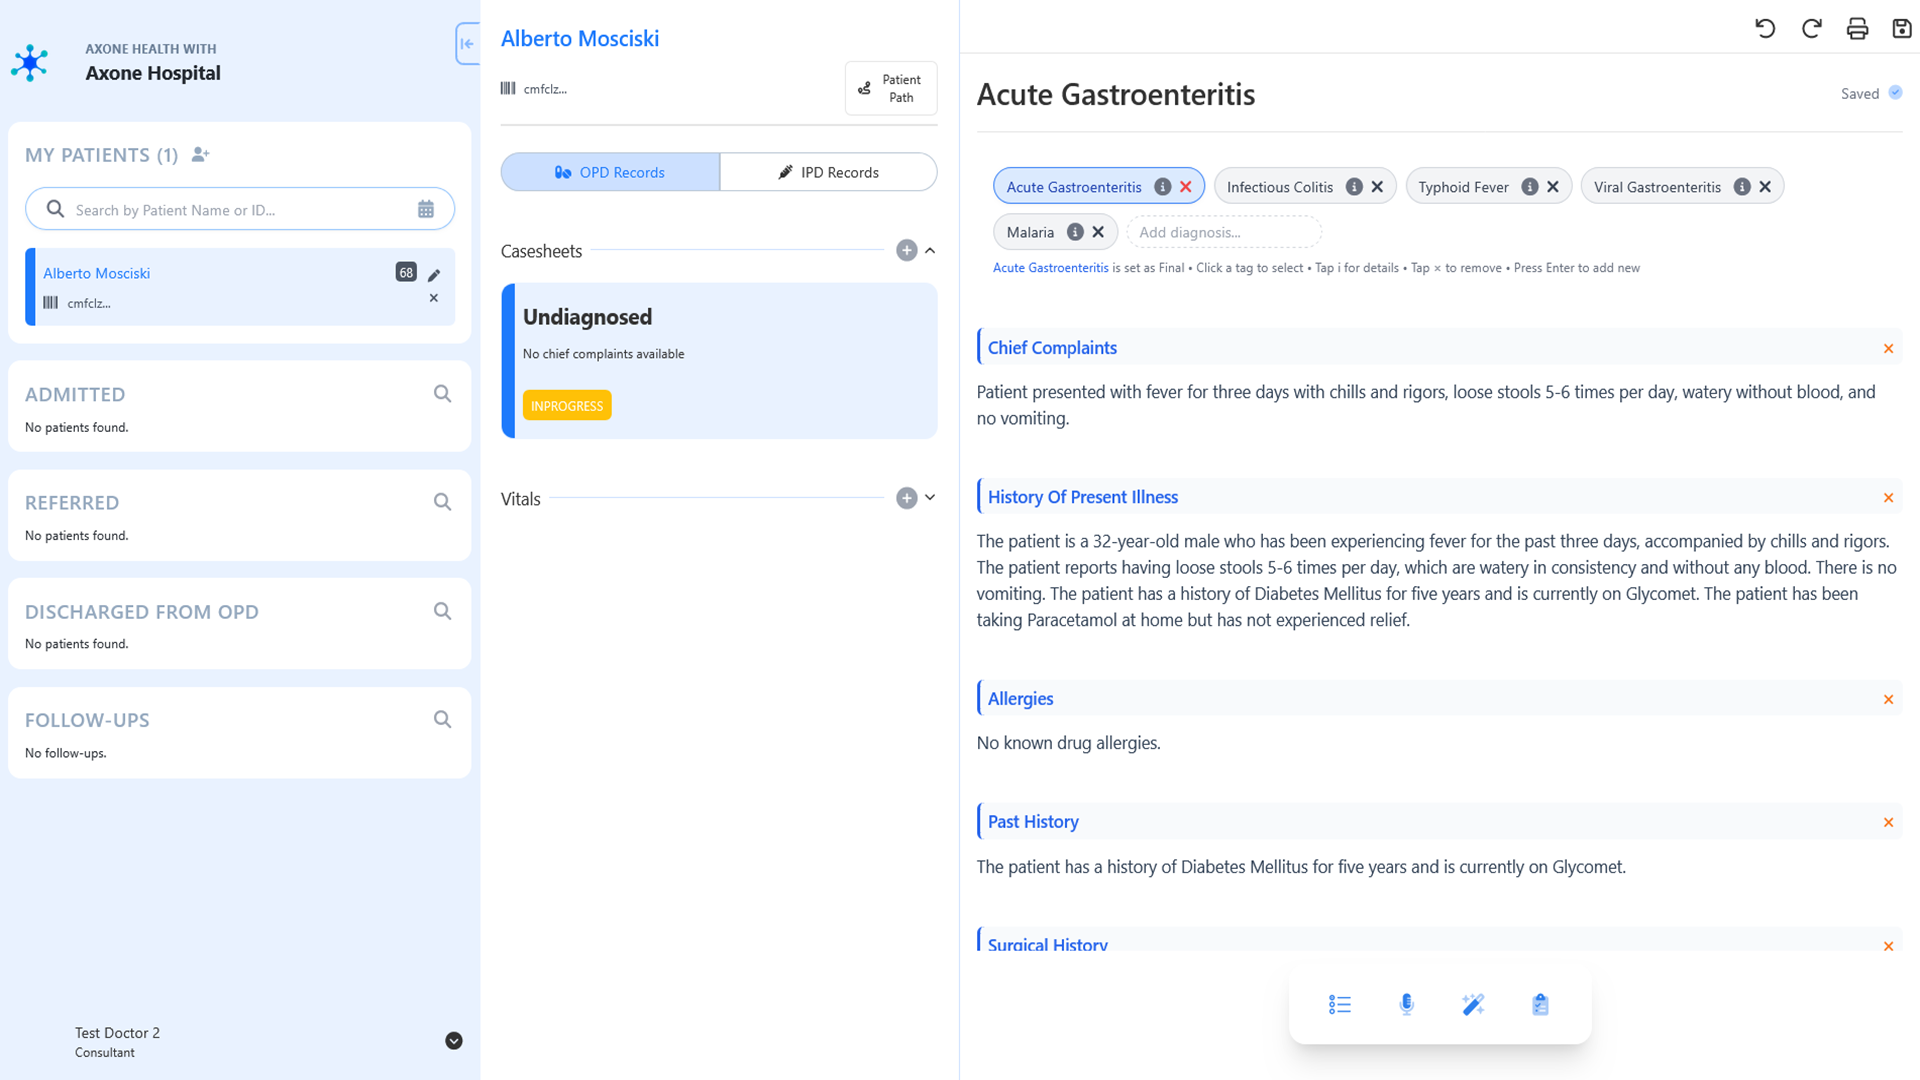
Task: Click the redo arrow icon
Action: coord(1811,28)
